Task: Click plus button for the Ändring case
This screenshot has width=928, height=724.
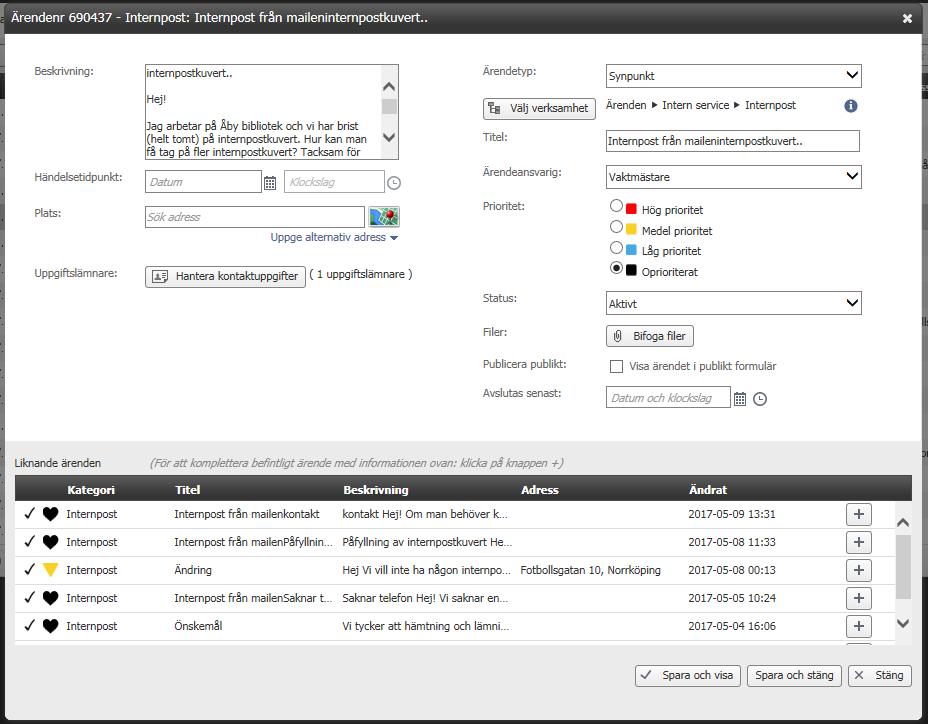Action: pyautogui.click(x=859, y=570)
